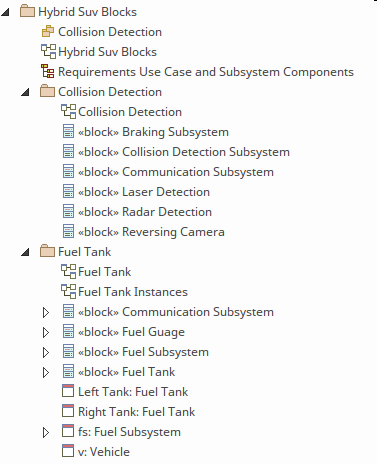Select Right Tank: Fuel Tank item
Screen dimensions: 377x464
pyautogui.click(x=136, y=412)
